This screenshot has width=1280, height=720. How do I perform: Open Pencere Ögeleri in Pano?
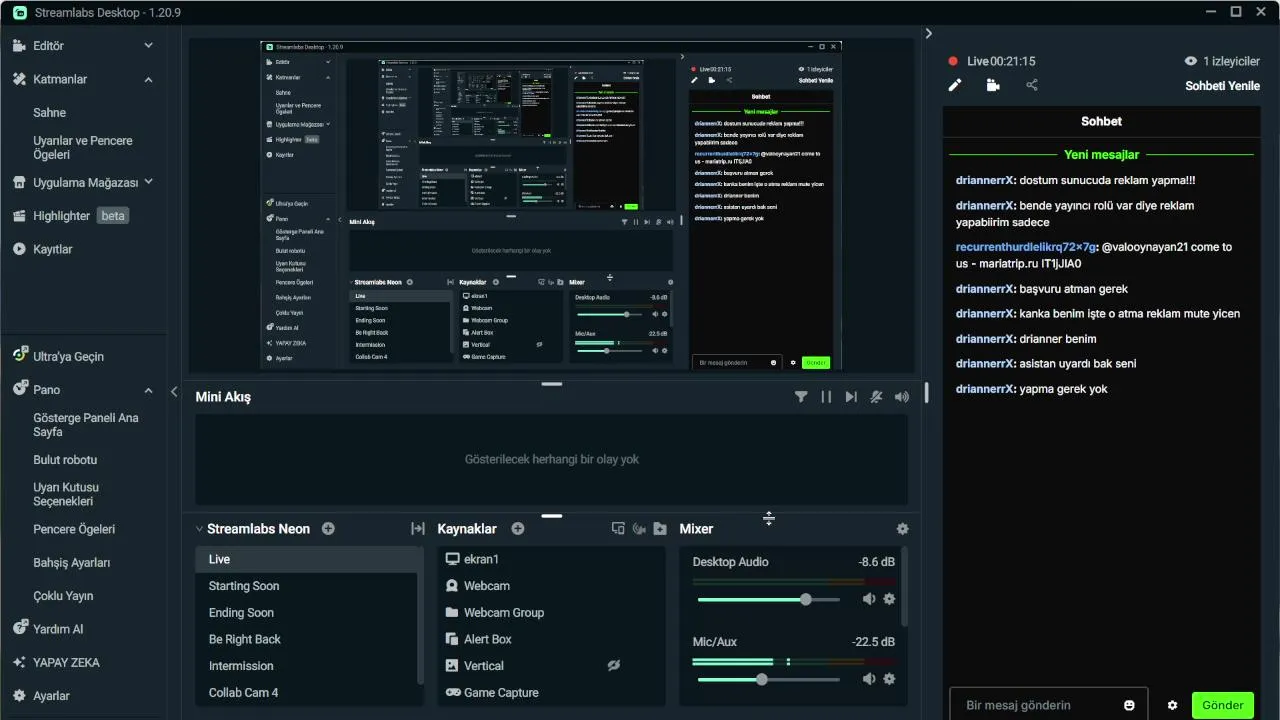74,529
